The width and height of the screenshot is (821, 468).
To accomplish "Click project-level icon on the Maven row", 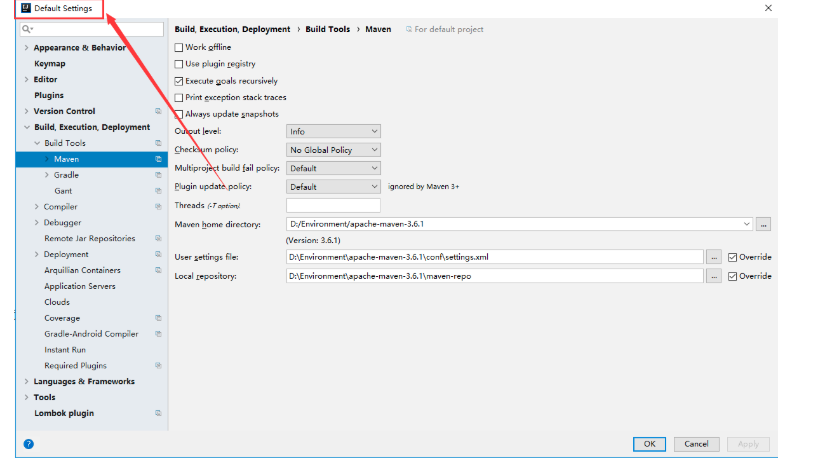I will point(158,159).
